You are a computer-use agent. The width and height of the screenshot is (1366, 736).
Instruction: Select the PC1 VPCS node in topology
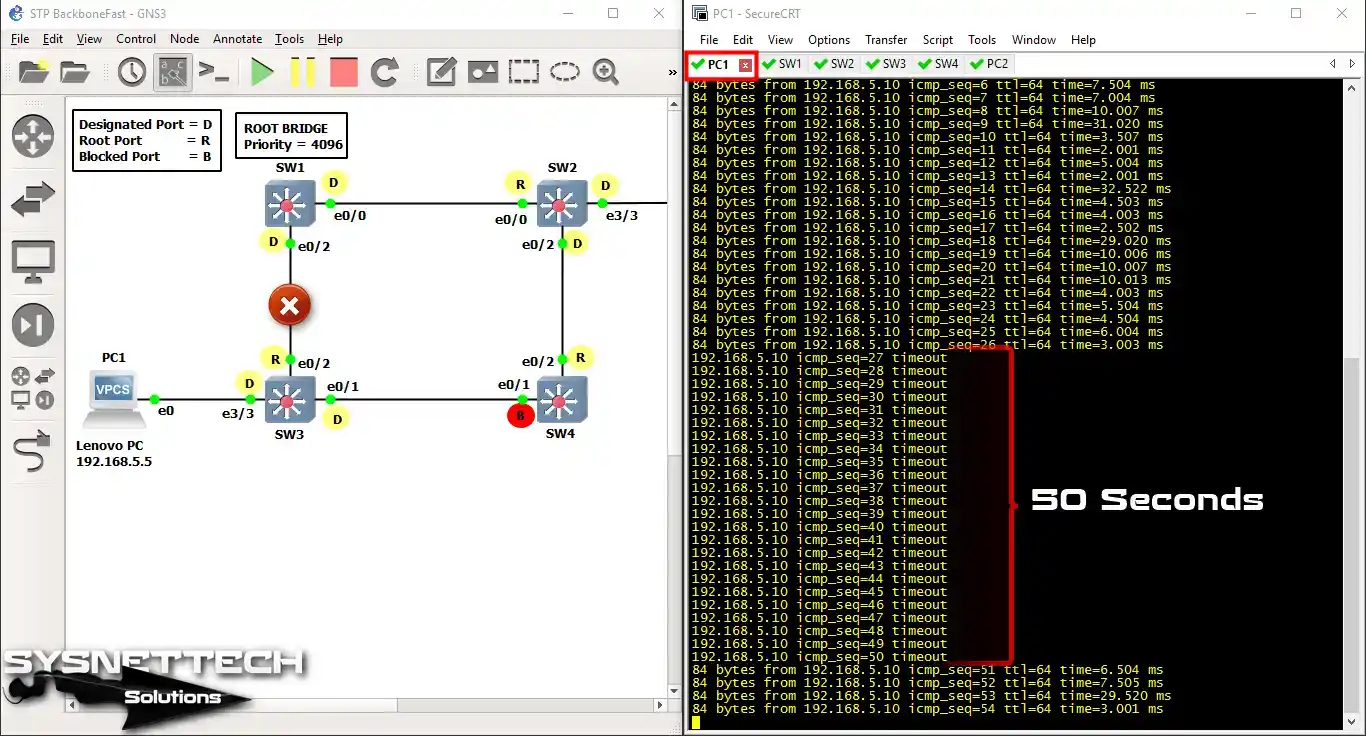[x=112, y=397]
